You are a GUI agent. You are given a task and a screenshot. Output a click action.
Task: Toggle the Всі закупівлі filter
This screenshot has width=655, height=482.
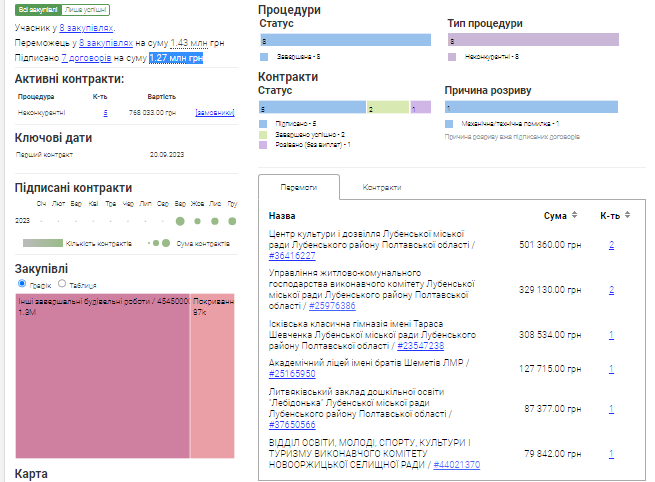coord(38,9)
